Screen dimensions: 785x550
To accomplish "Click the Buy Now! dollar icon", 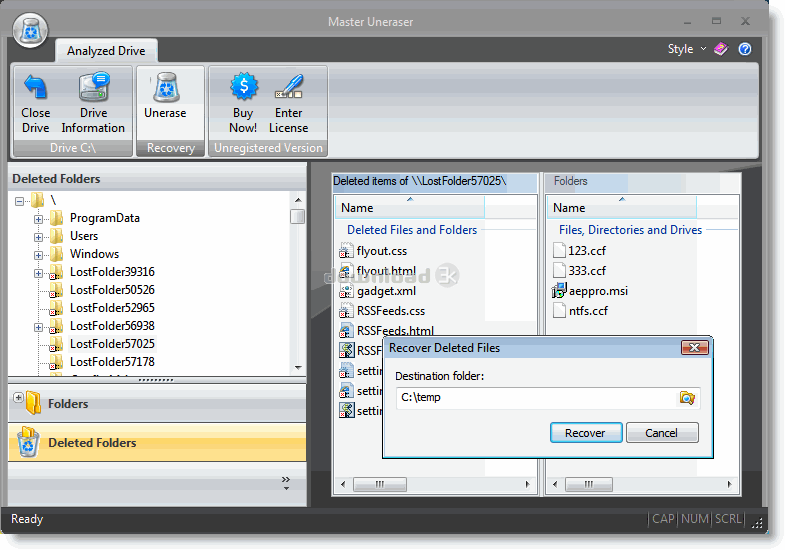I will pyautogui.click(x=244, y=86).
